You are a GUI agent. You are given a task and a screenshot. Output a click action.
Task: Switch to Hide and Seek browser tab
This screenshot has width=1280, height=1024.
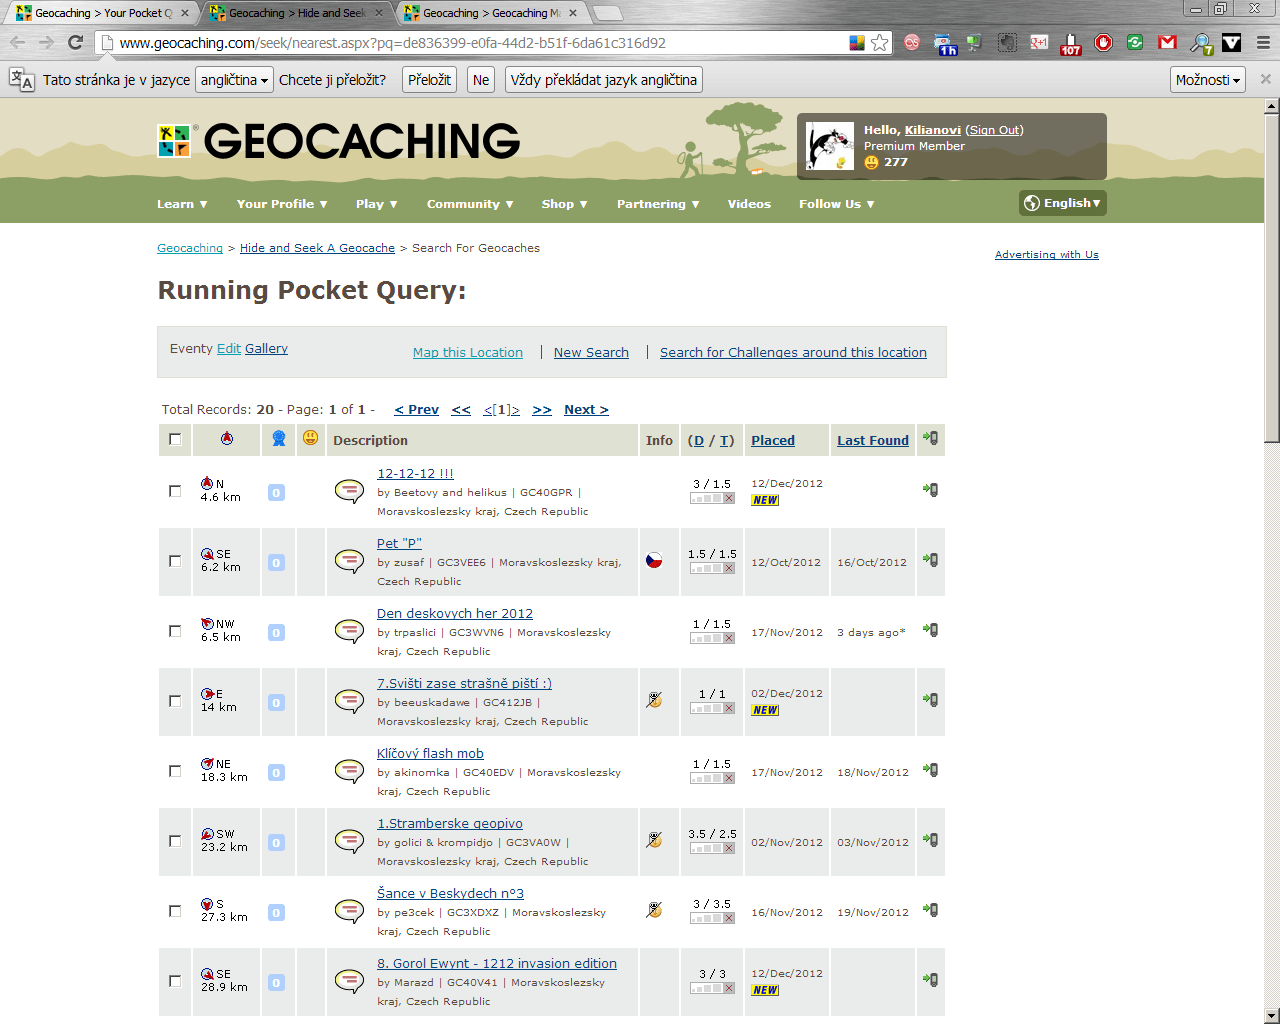coord(297,13)
